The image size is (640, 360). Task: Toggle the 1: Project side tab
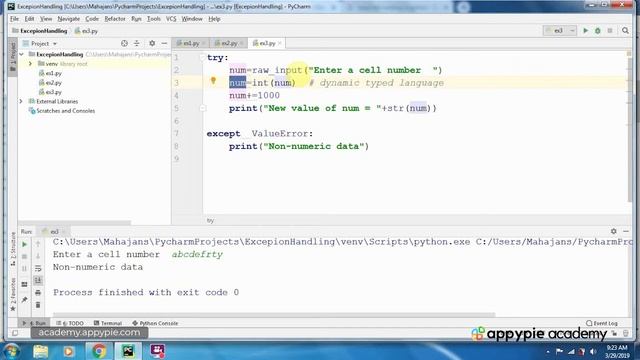point(13,58)
